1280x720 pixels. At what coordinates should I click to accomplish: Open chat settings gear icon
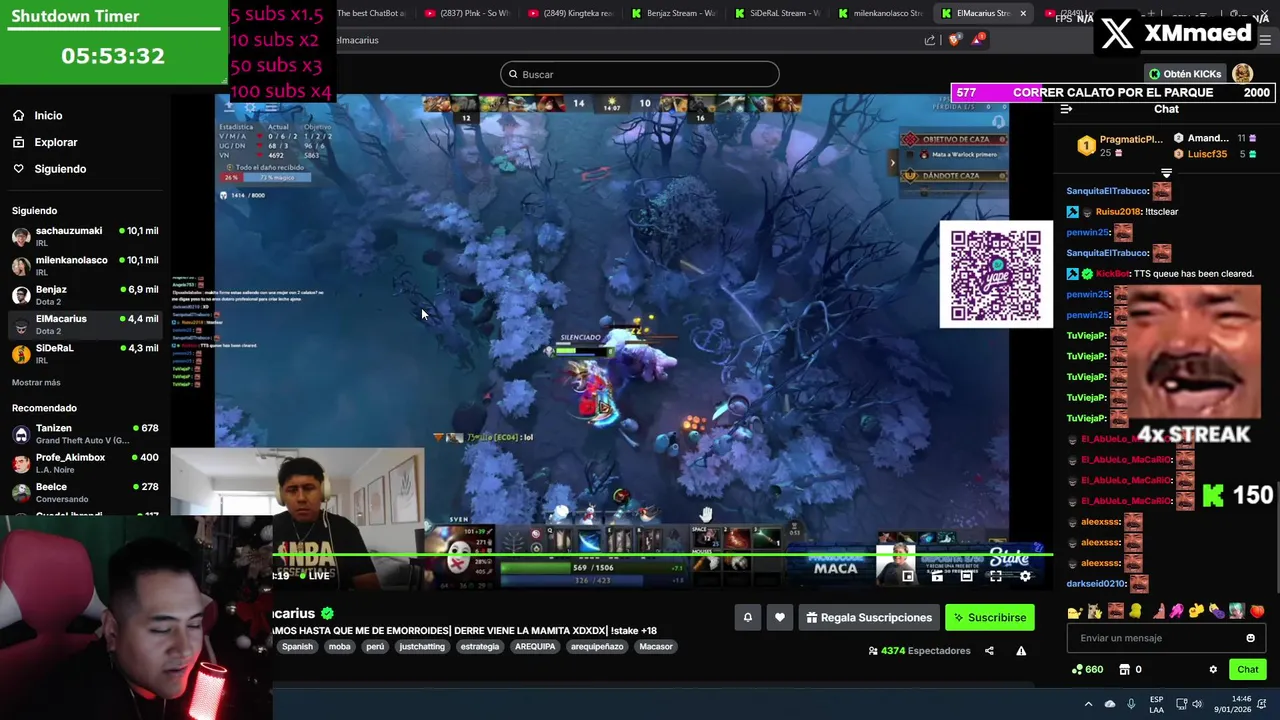[x=1213, y=670]
